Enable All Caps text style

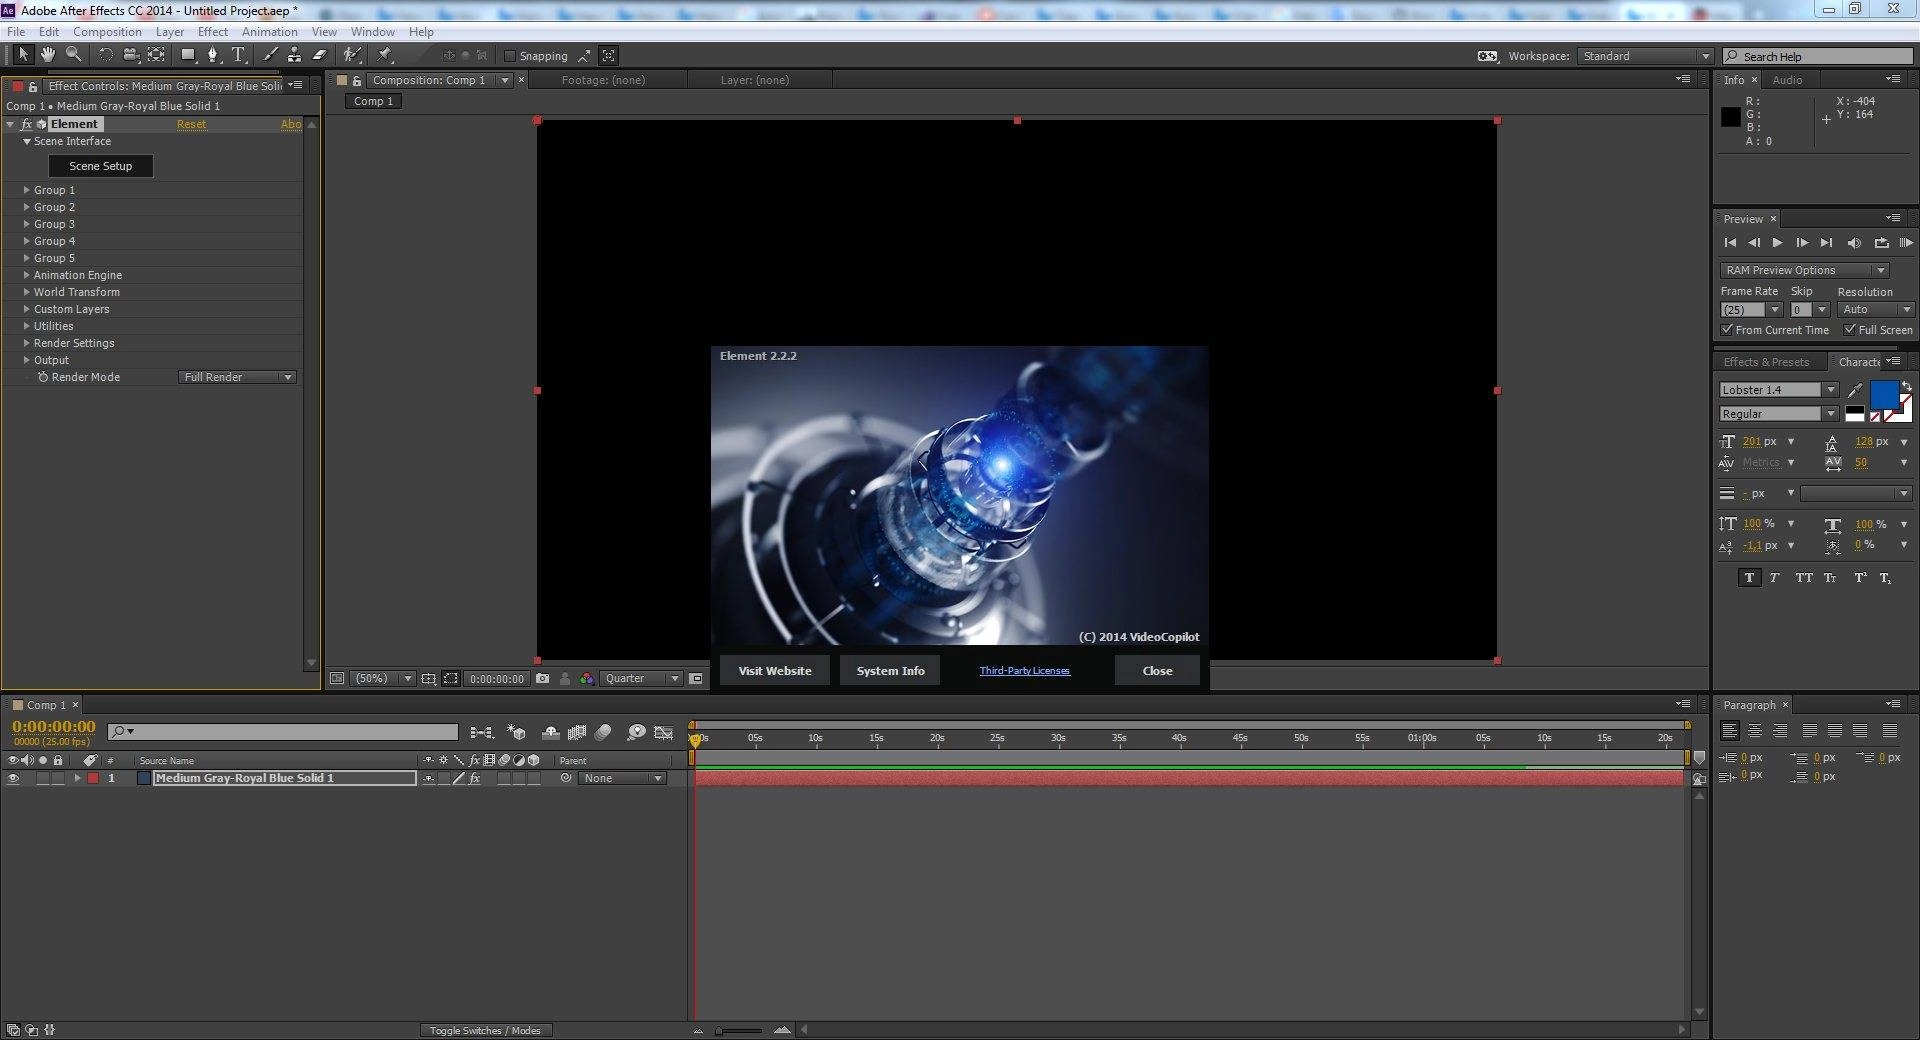coord(1803,578)
